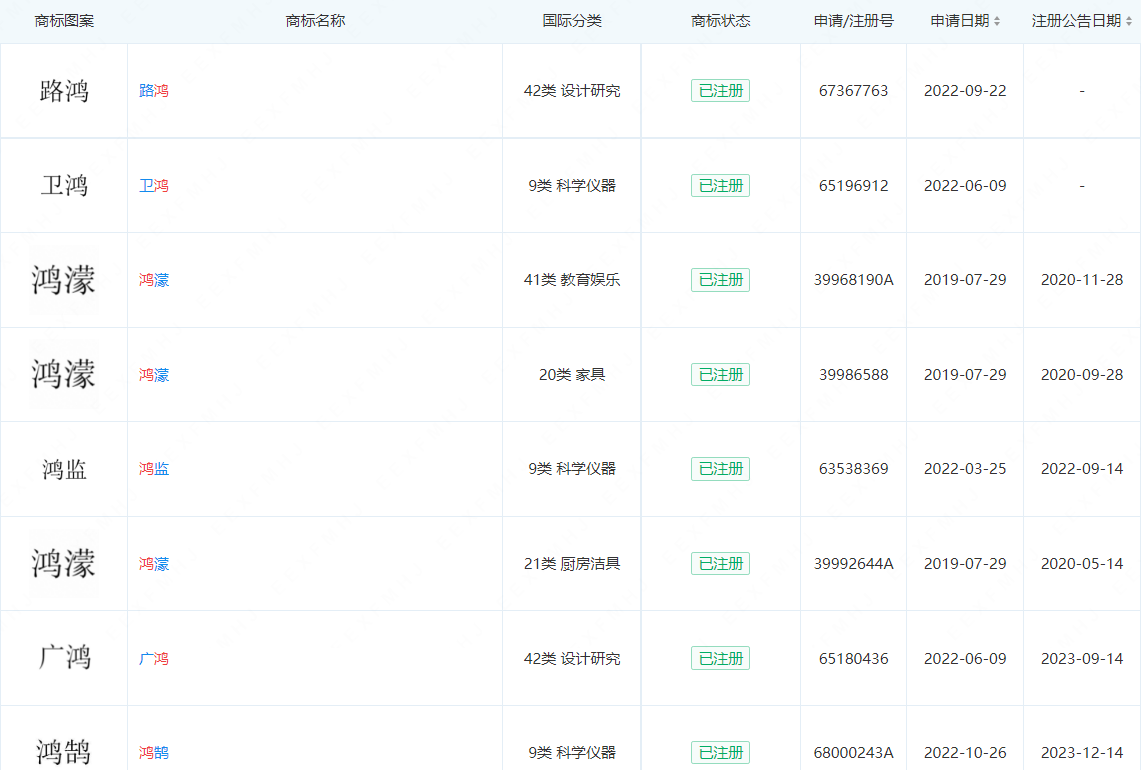The width and height of the screenshot is (1141, 770).
Task: Click the 已注册 badge in the 鸿监 row
Action: (720, 469)
